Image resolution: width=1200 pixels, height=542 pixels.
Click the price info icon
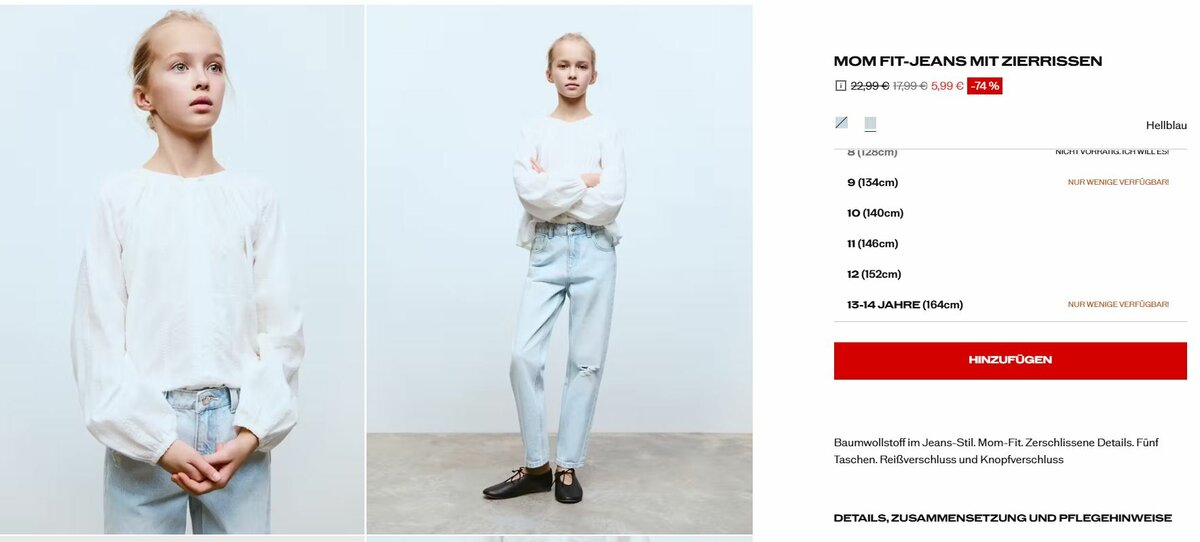tap(840, 86)
